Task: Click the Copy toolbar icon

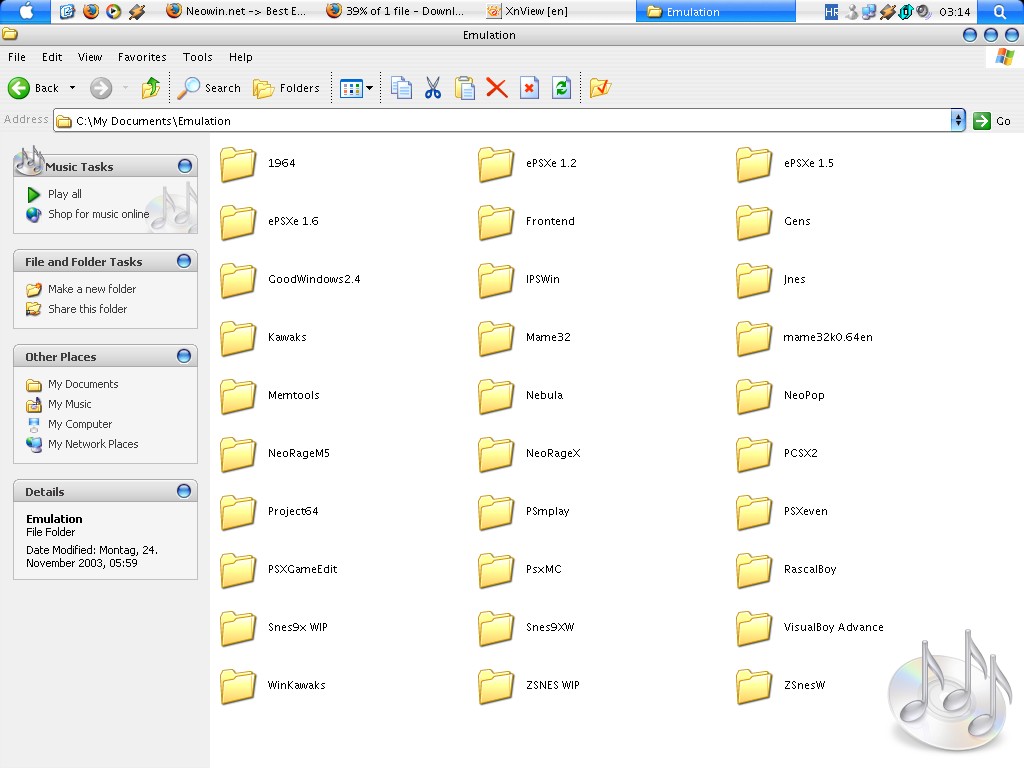Action: tap(401, 88)
